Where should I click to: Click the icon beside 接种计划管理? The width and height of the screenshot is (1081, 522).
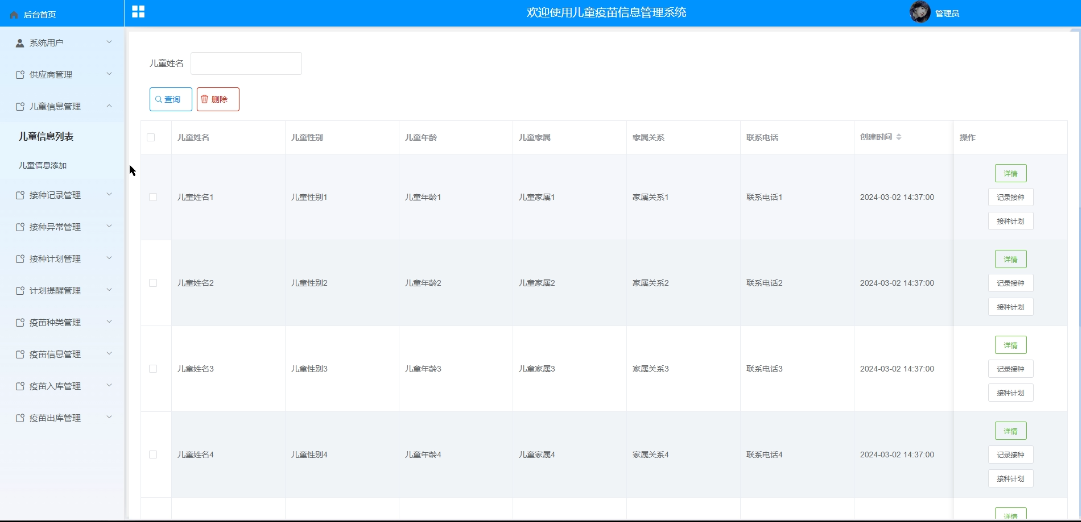click(20, 259)
